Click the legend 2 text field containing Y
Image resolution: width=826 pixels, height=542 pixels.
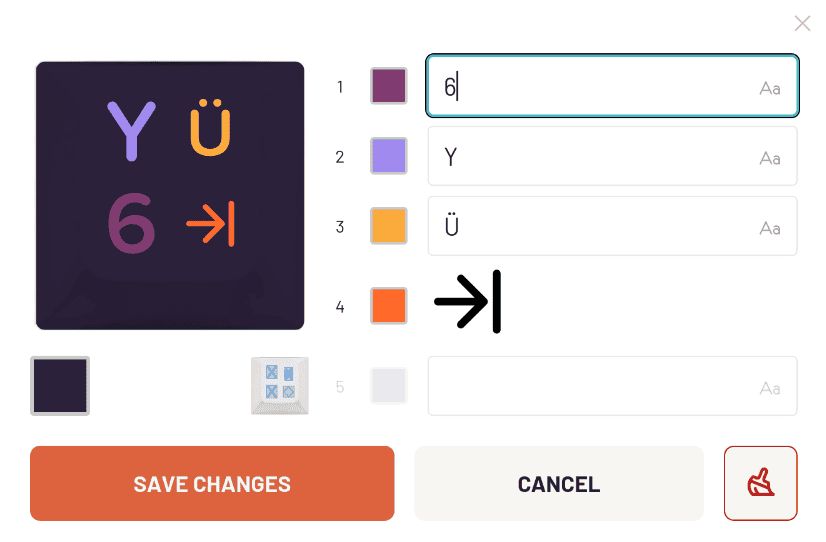click(x=590, y=156)
